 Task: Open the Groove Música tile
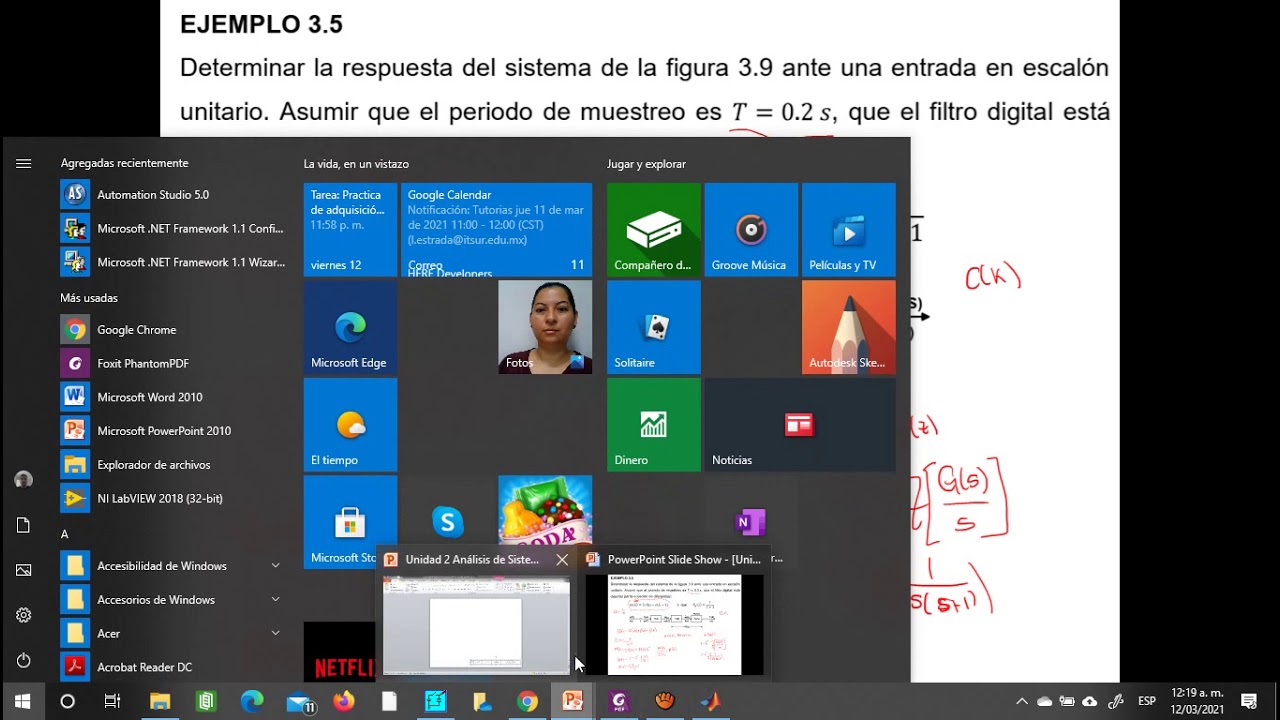751,230
